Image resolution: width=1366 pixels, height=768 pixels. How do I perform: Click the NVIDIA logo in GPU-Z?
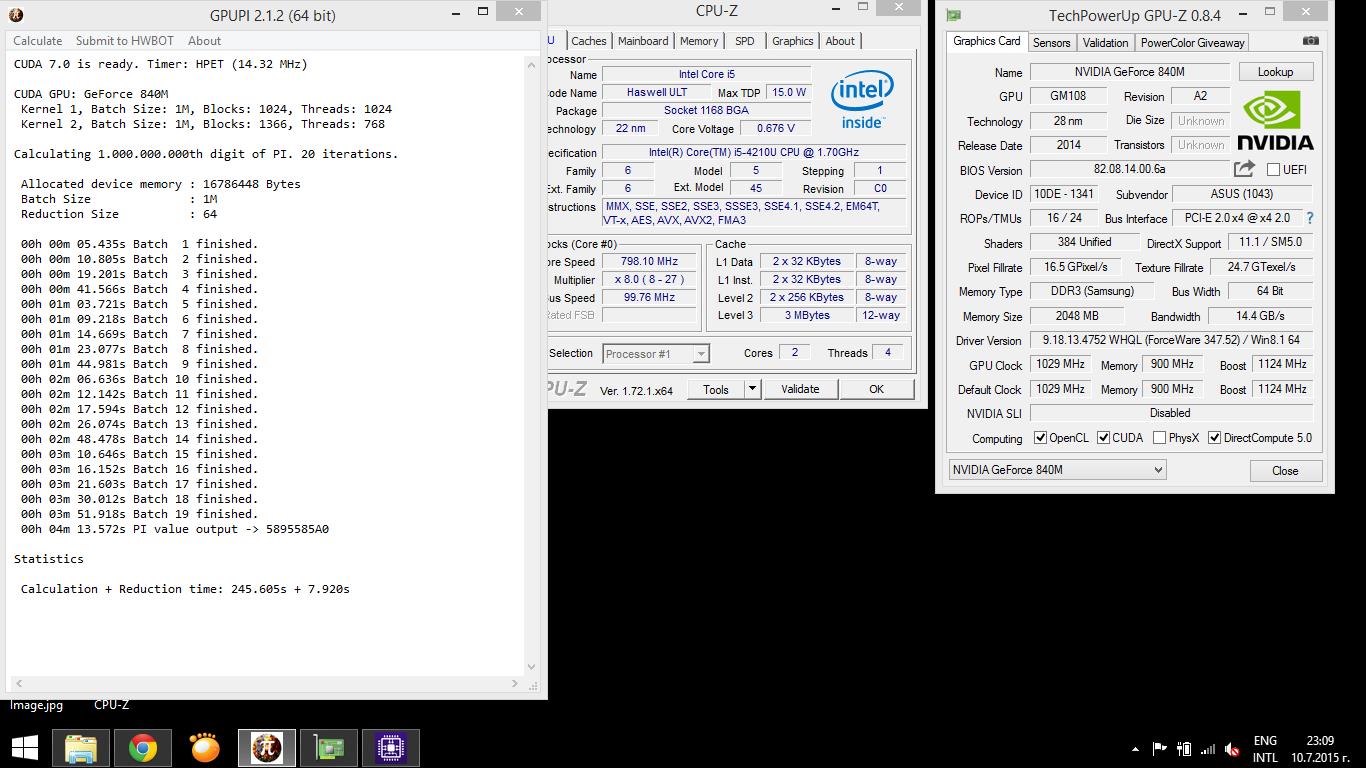1275,120
